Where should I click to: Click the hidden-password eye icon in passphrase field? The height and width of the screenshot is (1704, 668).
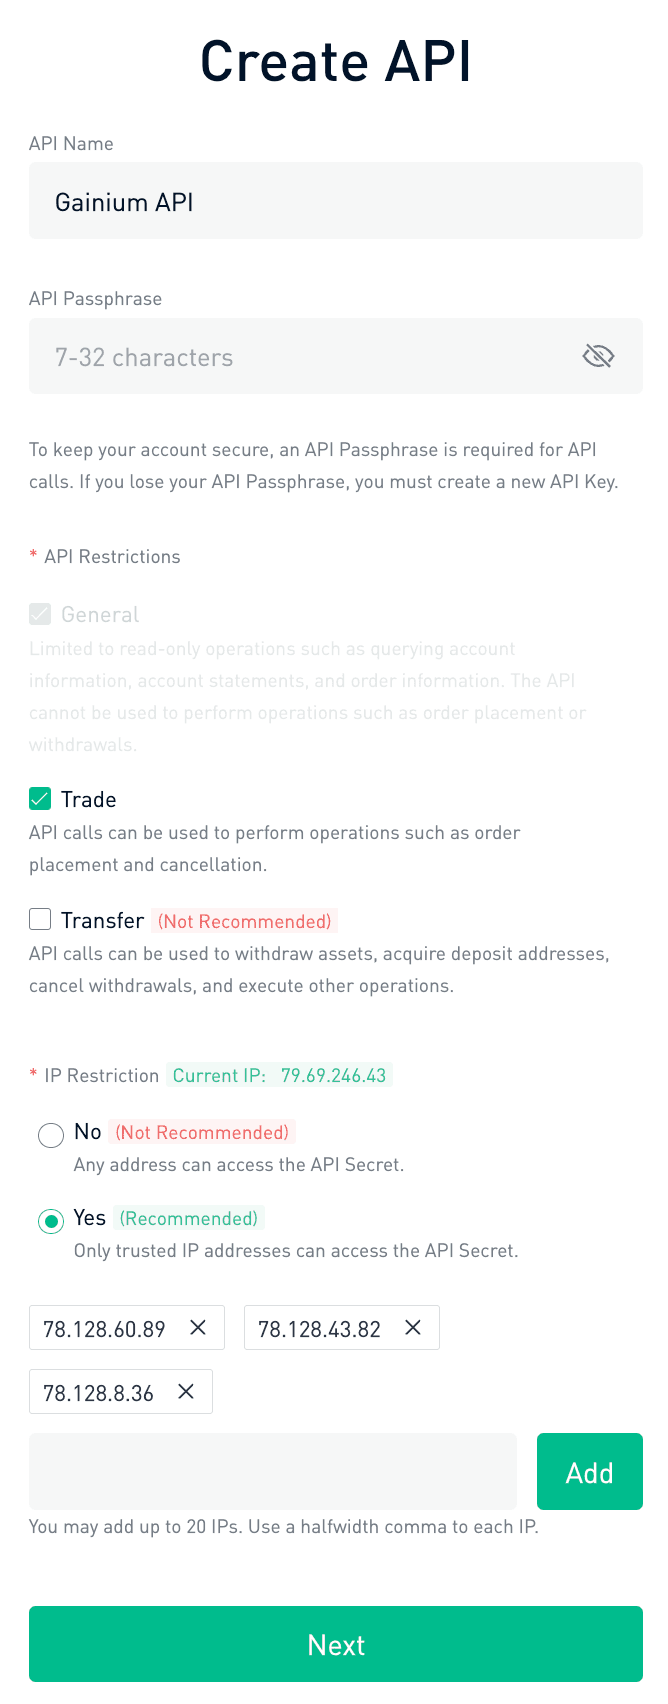pyautogui.click(x=598, y=355)
